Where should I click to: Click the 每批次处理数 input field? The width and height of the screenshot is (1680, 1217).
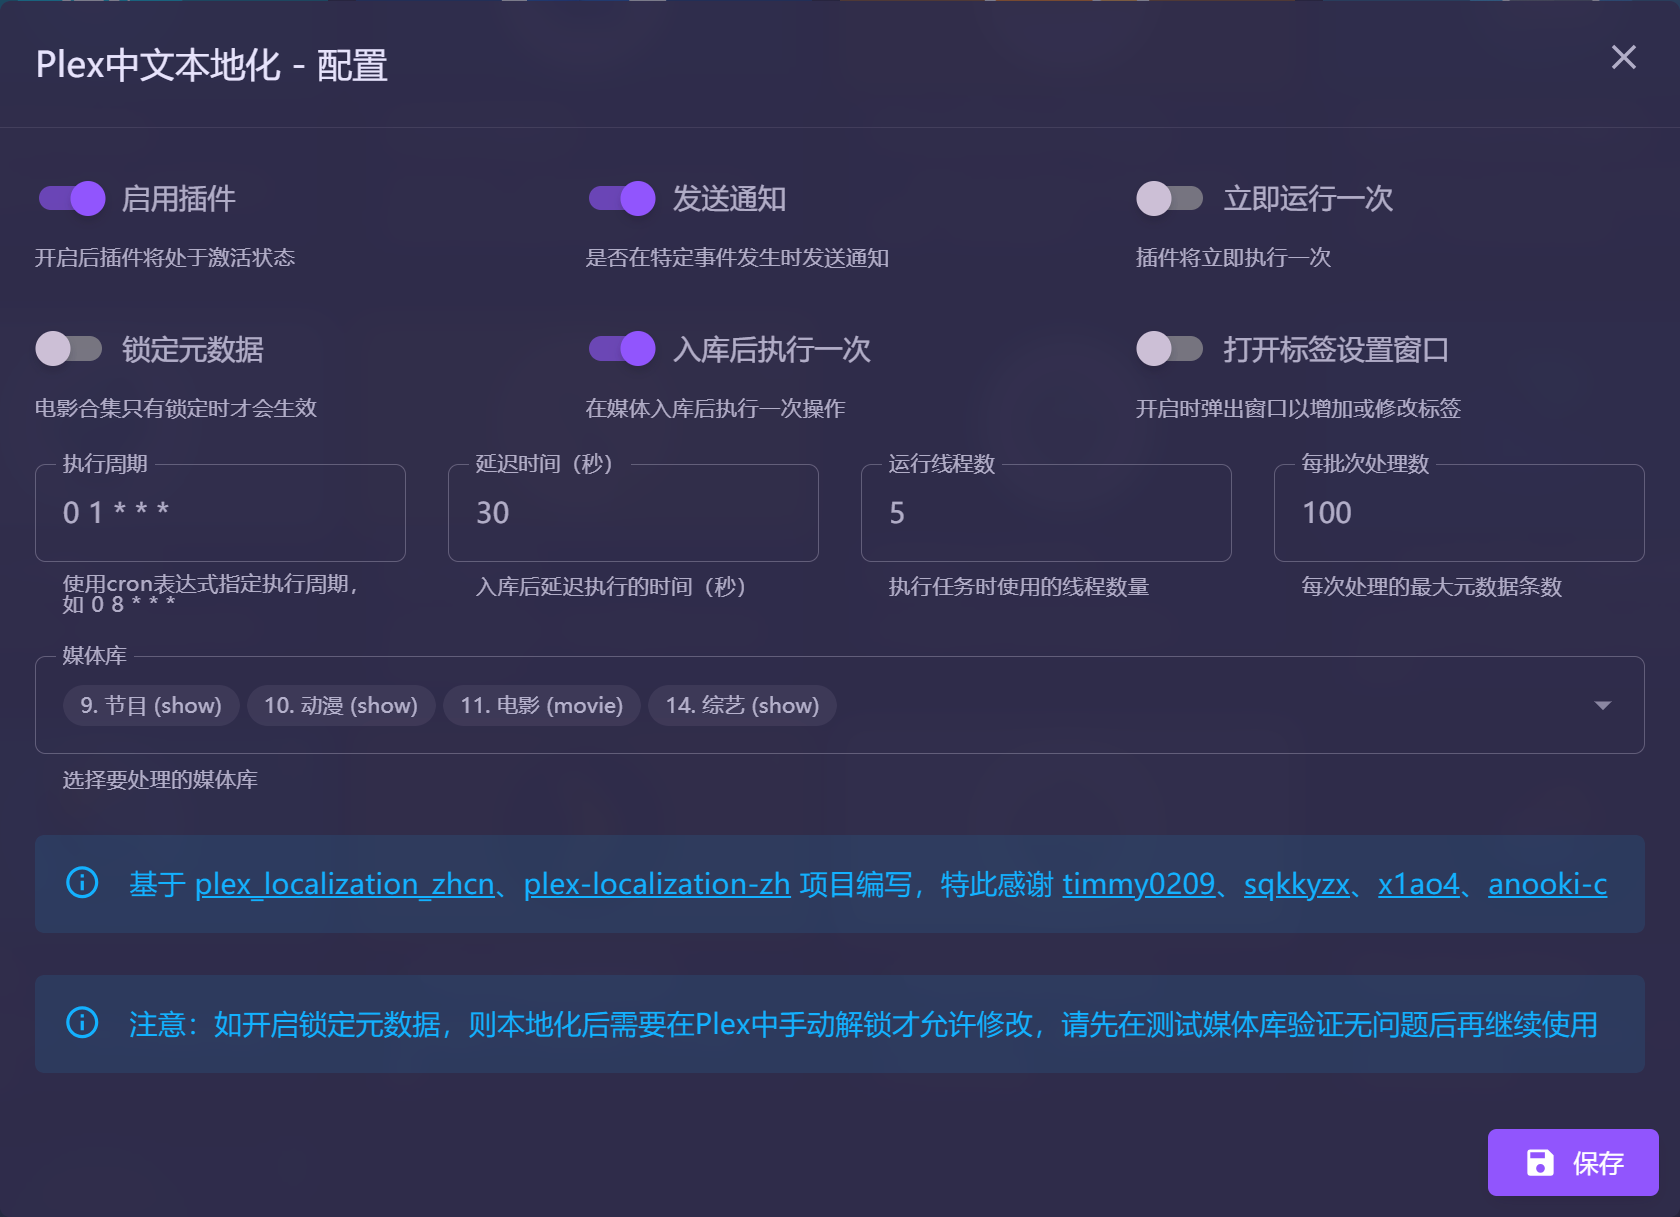[x=1459, y=513]
